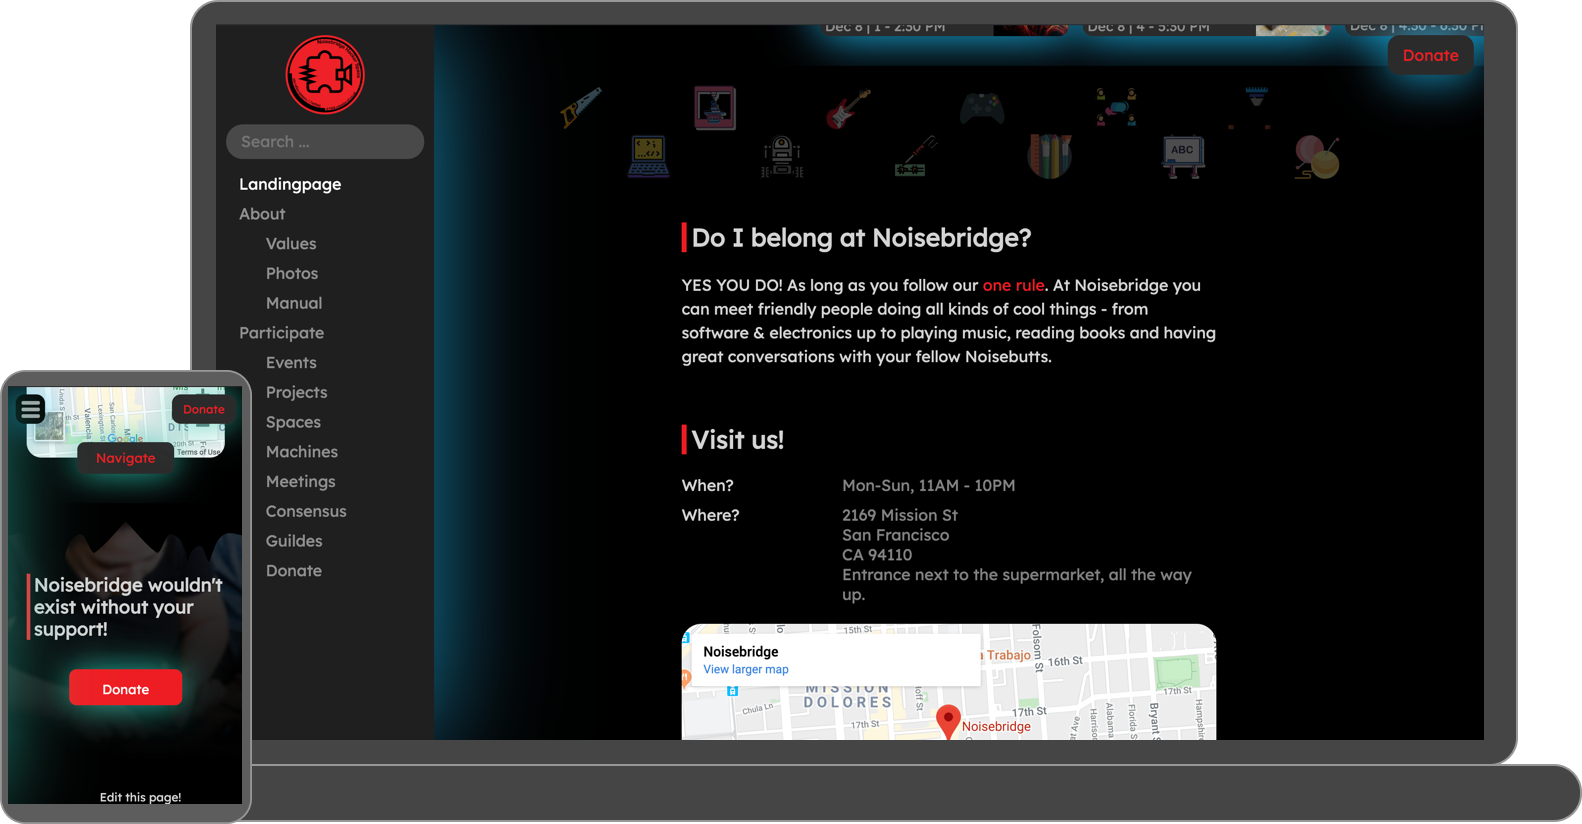Open the sidebar Donate menu entry
1582x824 pixels.
[x=294, y=571]
